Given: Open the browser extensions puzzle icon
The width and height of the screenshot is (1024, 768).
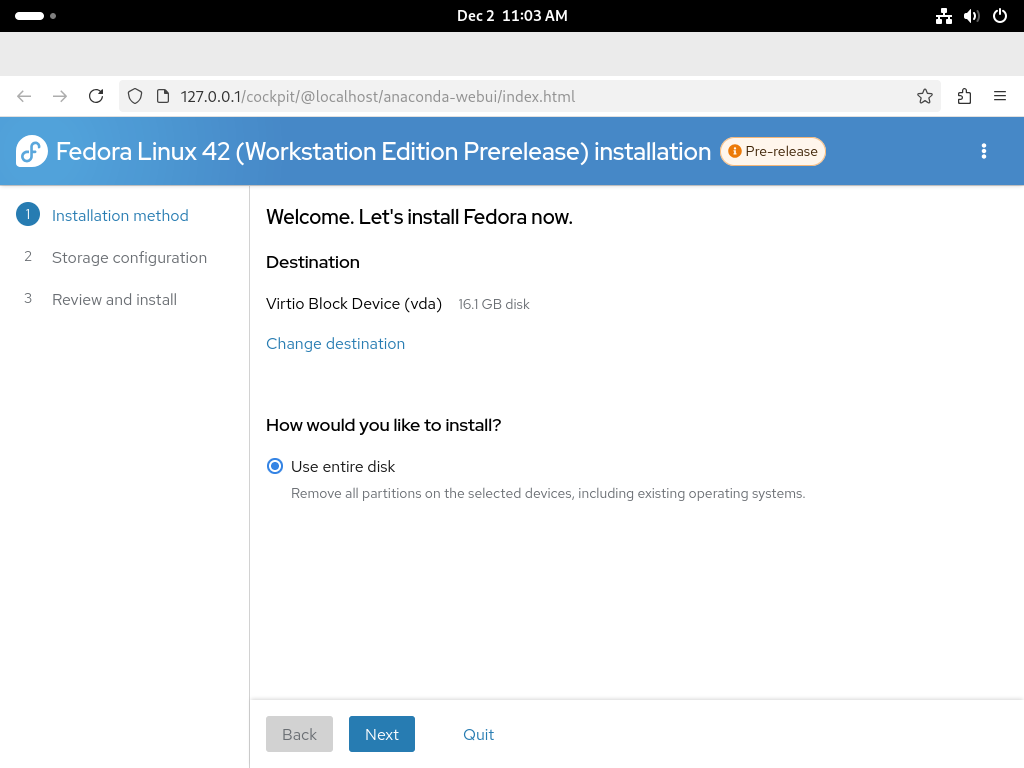Looking at the screenshot, I should 965,97.
